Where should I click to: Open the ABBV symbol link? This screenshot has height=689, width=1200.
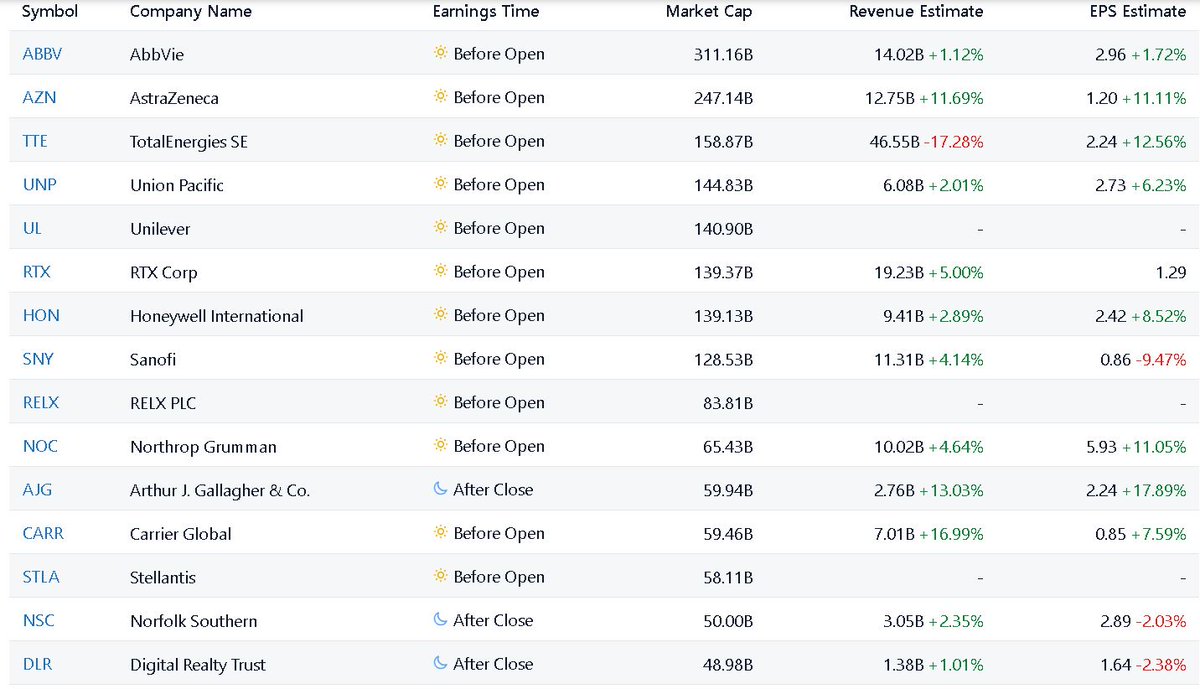coord(42,54)
